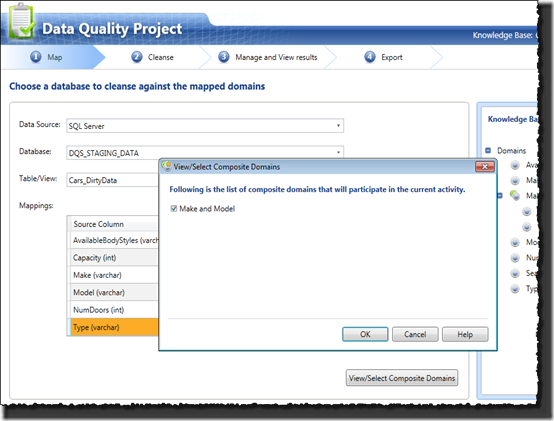Click OK in composite domains dialog
This screenshot has width=554, height=421.
click(x=365, y=334)
